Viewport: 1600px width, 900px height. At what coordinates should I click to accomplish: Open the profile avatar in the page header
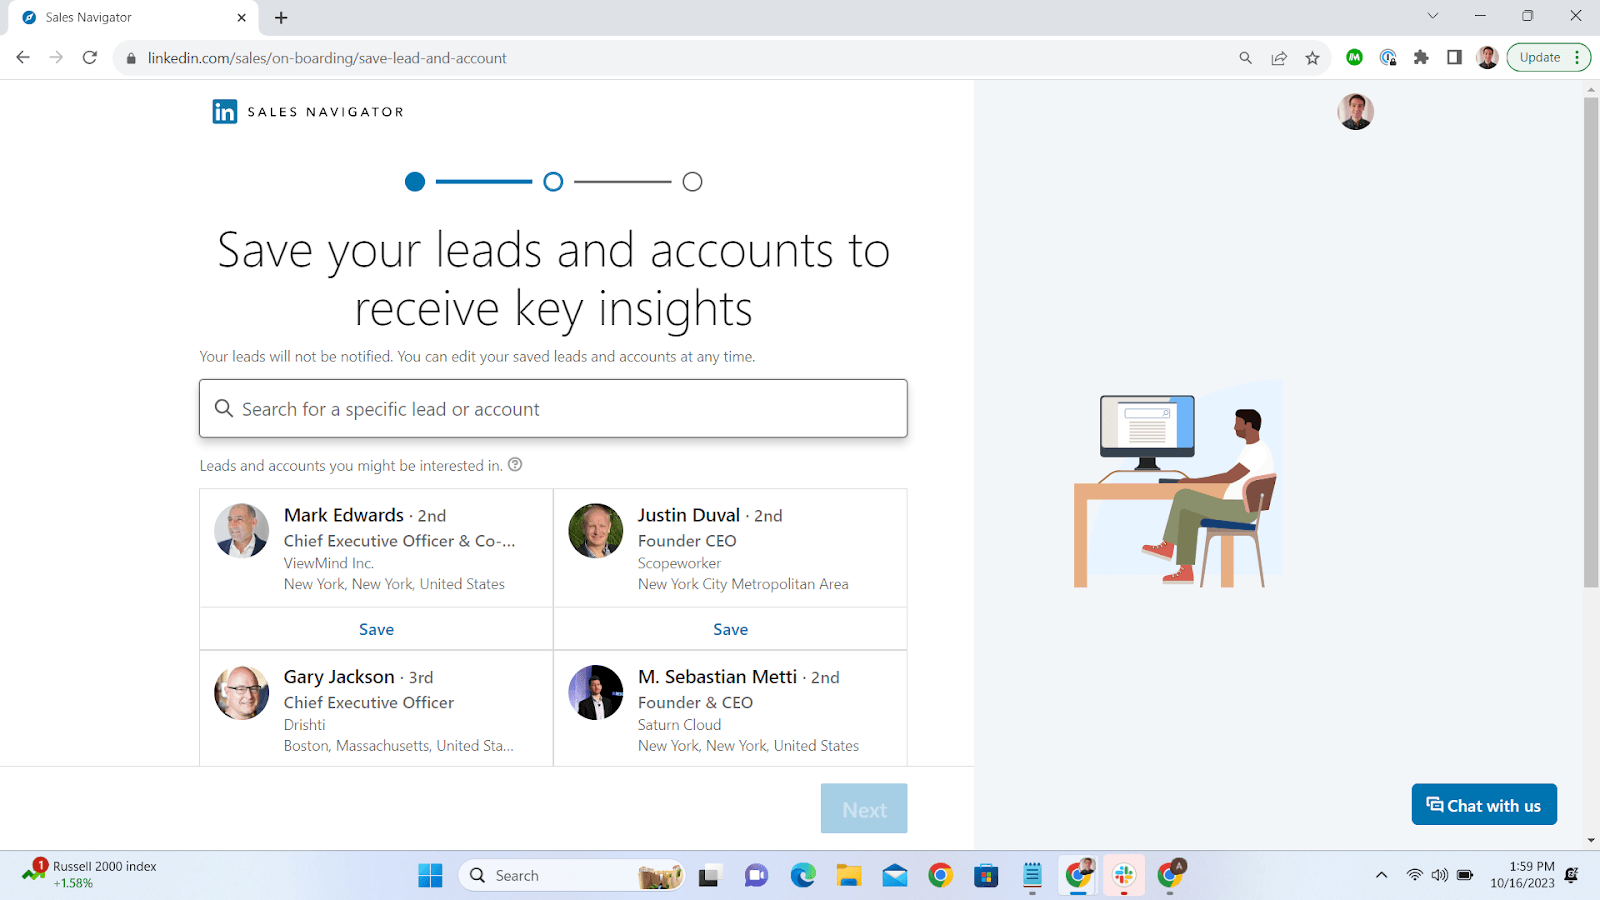click(x=1355, y=112)
